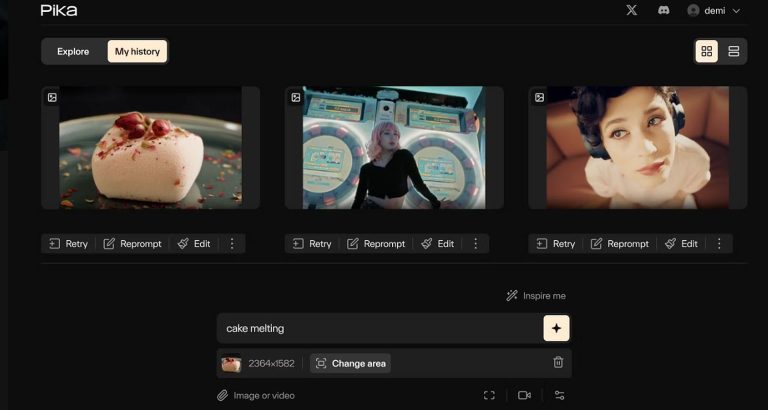Click Retry under the cake video
The height and width of the screenshot is (410, 768).
(68, 243)
